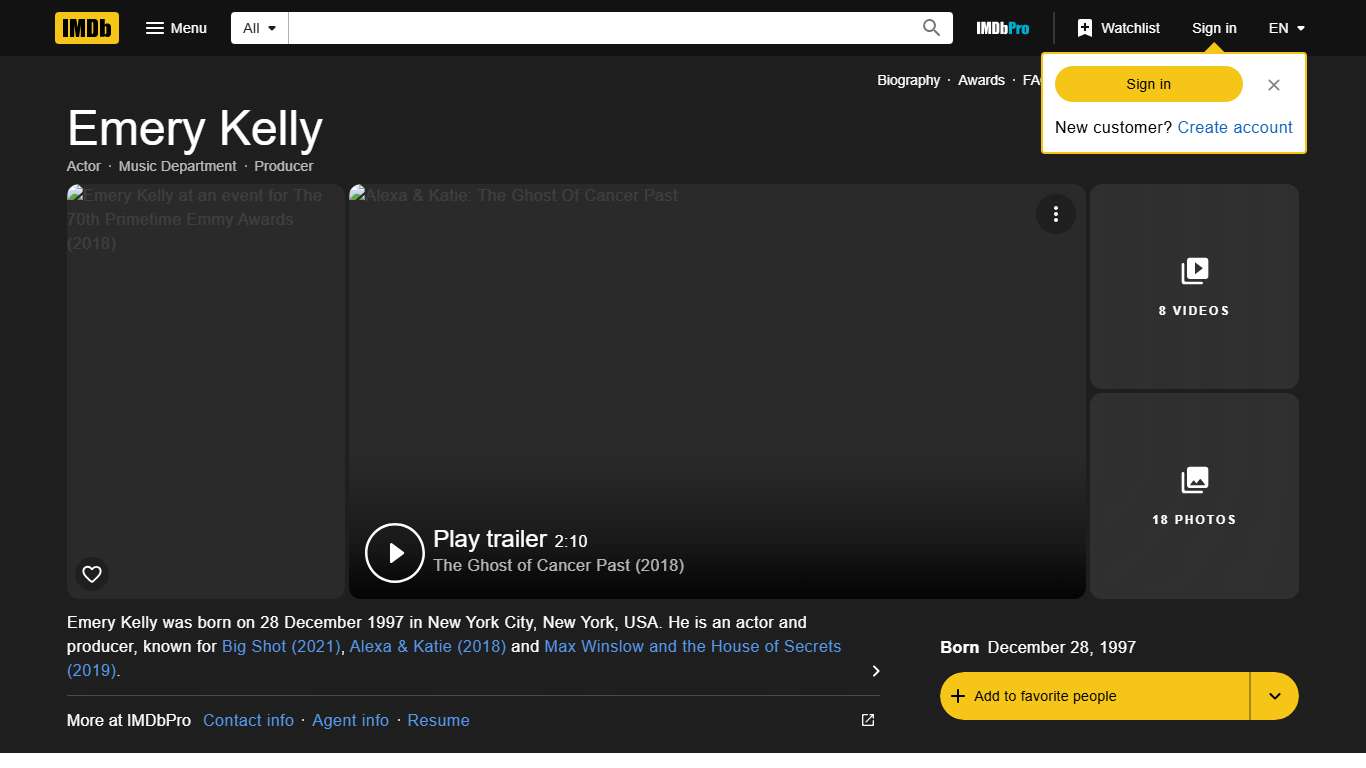Screen dimensions: 1366x768
Task: Expand the full biography chevron arrow
Action: (875, 671)
